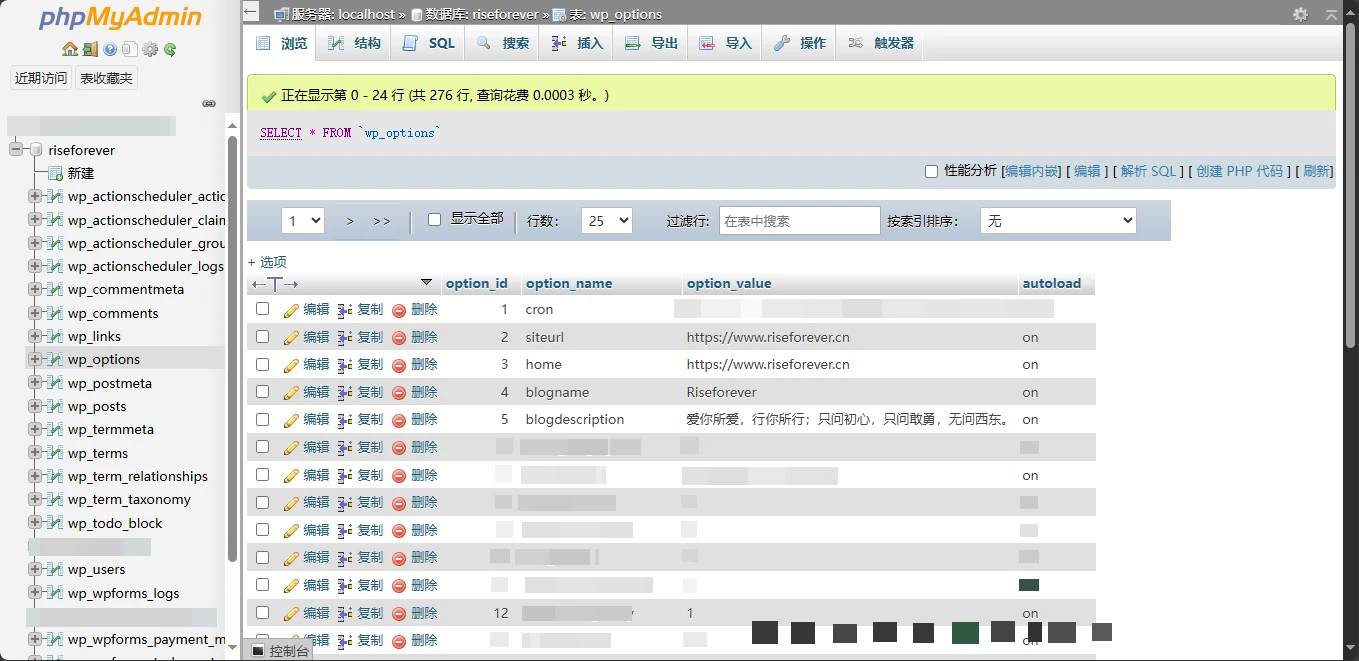
Task: Open the 按索引排序 sort by index dropdown
Action: [1058, 221]
